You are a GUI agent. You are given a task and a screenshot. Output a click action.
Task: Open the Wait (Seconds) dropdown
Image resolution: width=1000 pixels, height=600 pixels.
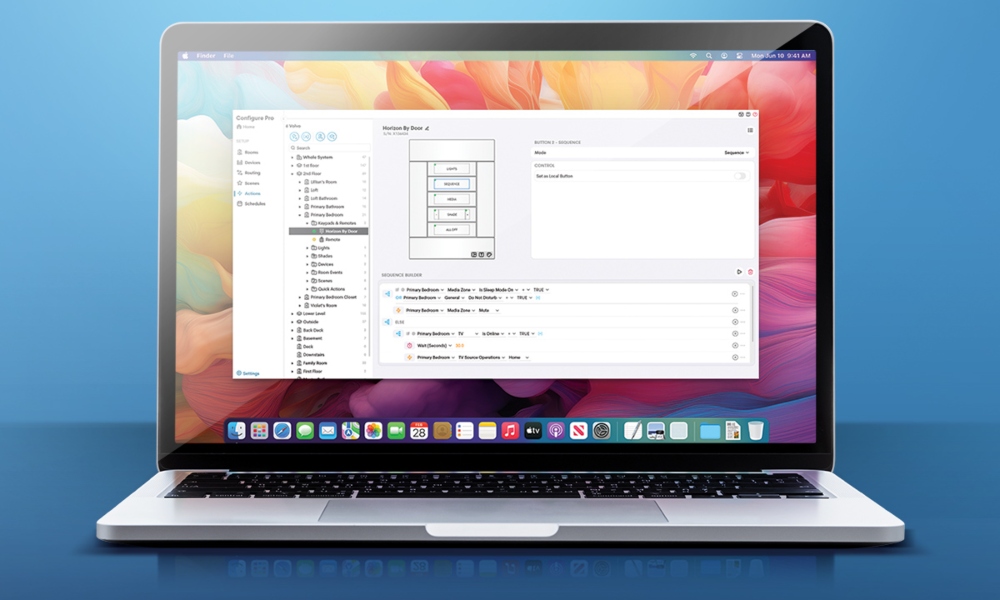point(434,346)
